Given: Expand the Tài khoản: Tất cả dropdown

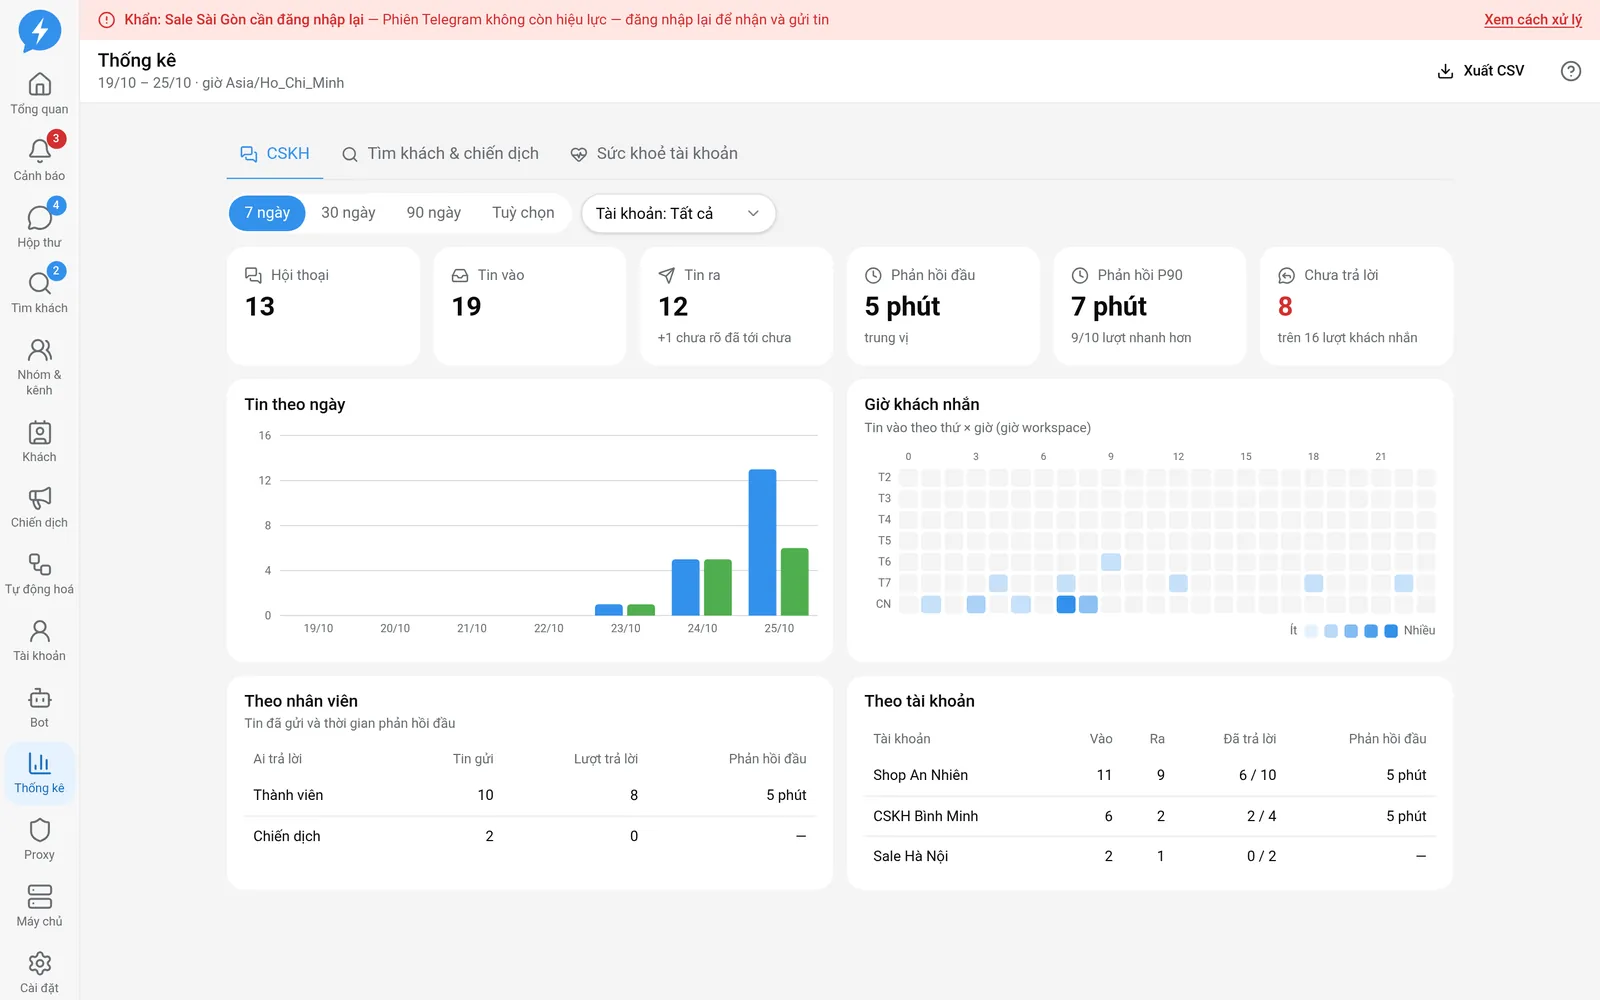Looking at the screenshot, I should pyautogui.click(x=678, y=213).
